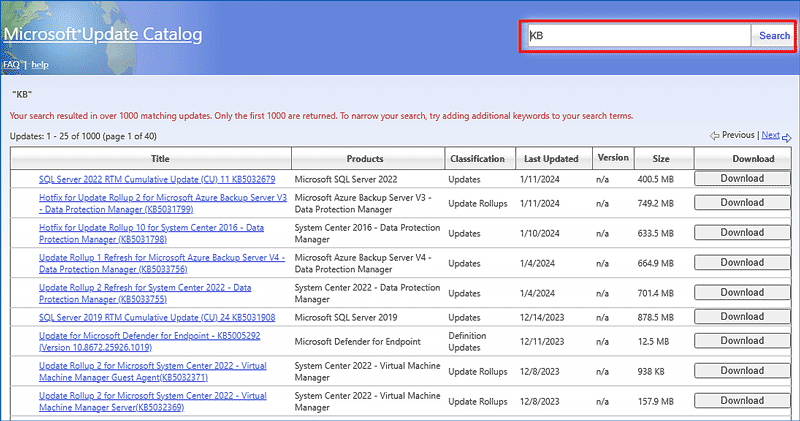The image size is (800, 421).
Task: Open Update Rollup 1 Refresh KB5033756 link
Action: tap(162, 263)
